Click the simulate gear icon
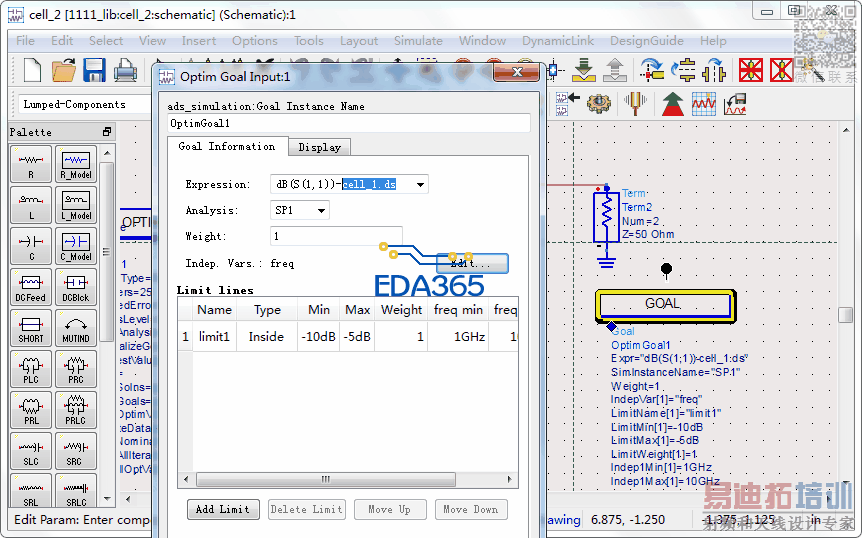The height and width of the screenshot is (538, 862). click(599, 103)
